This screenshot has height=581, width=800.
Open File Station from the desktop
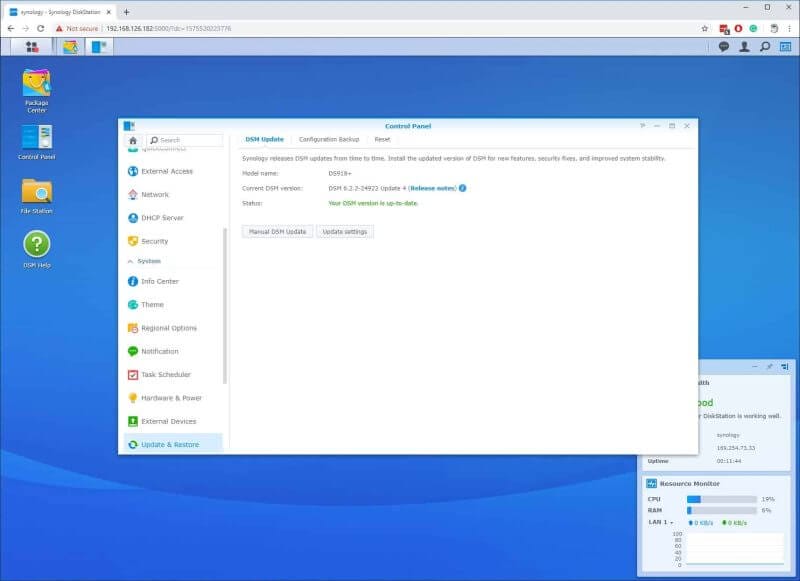click(x=36, y=190)
